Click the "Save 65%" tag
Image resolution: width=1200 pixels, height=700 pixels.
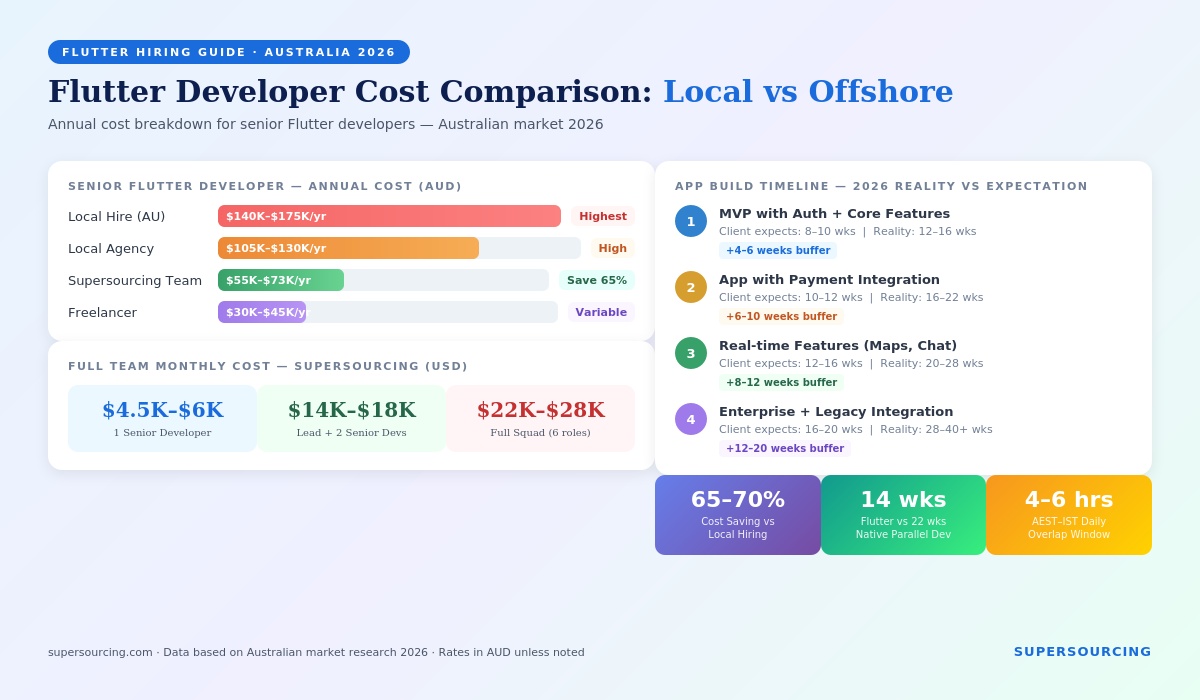point(597,280)
